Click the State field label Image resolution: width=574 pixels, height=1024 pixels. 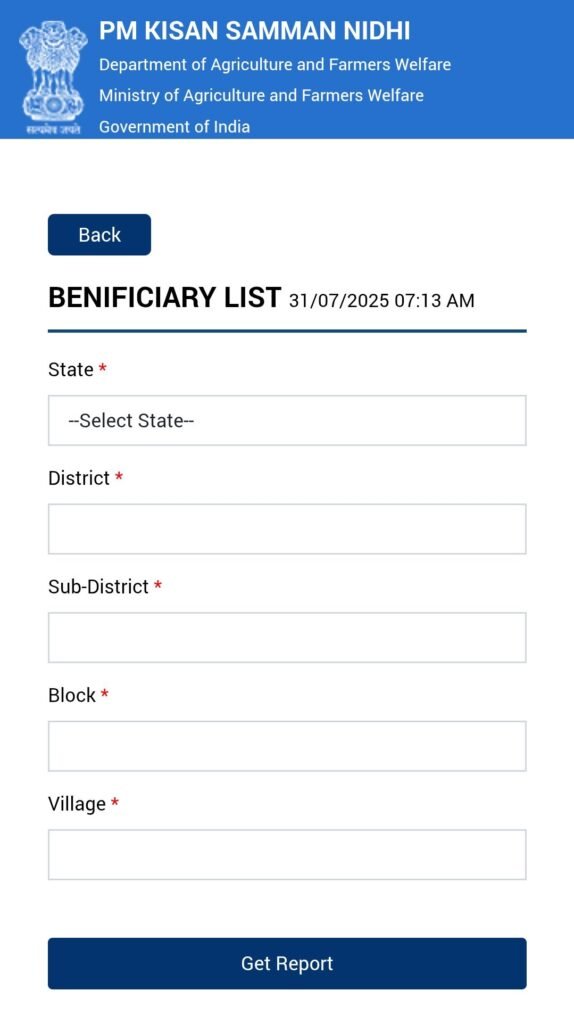point(71,370)
